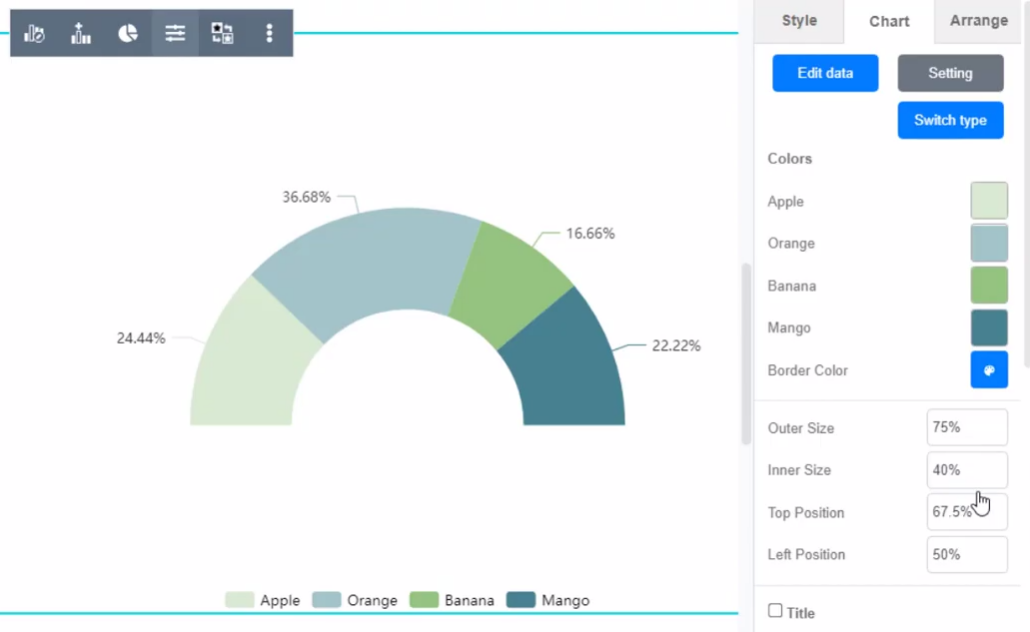1030x632 pixels.
Task: Click the replace chart icon
Action: click(222, 34)
